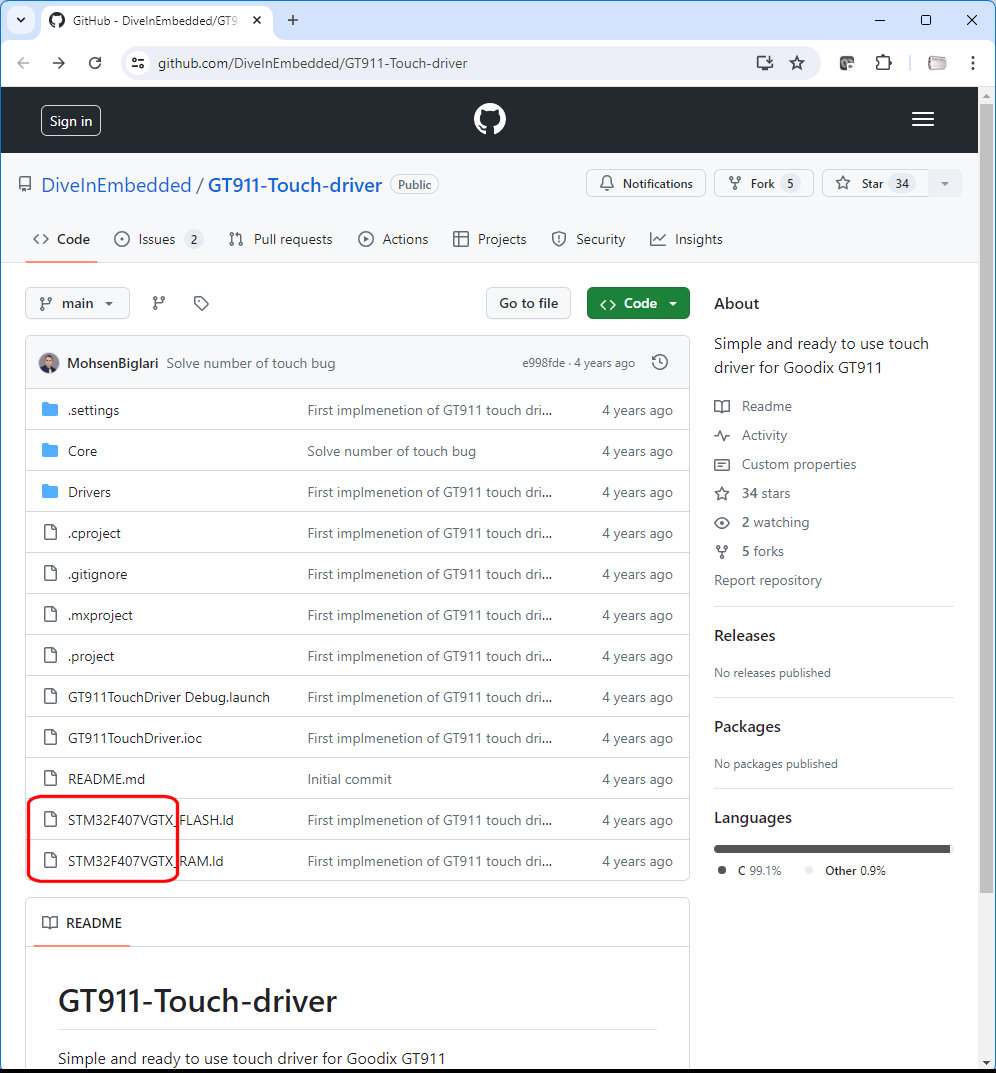996x1073 pixels.
Task: Open the STM32F407VGTX_FLASH.ld file
Action: 148,819
